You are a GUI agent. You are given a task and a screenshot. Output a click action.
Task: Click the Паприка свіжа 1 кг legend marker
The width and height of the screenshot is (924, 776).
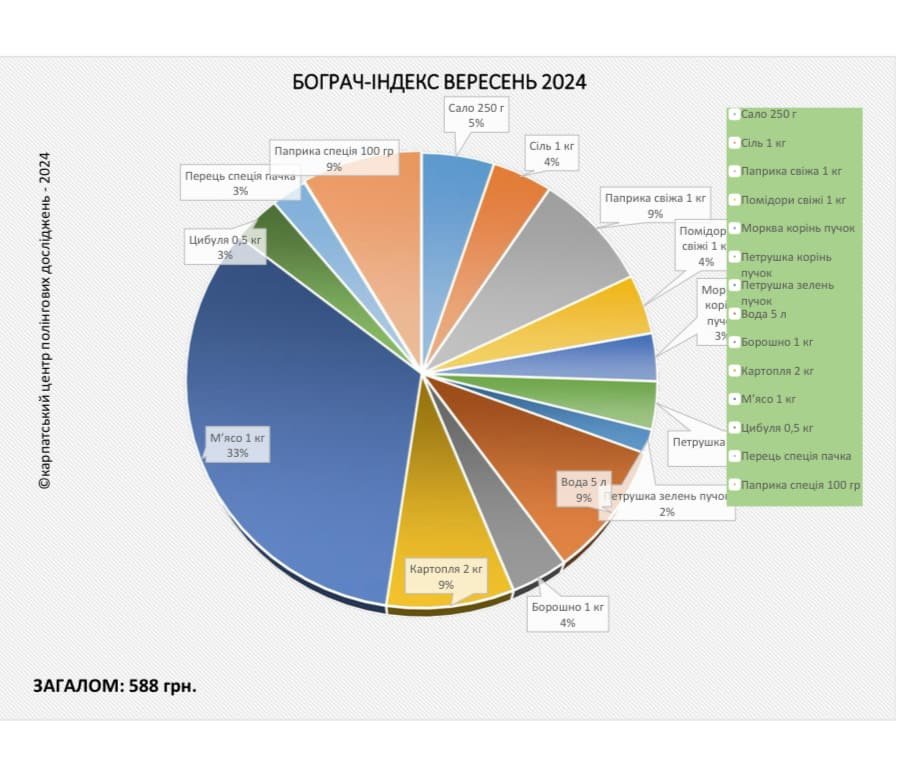[x=734, y=171]
